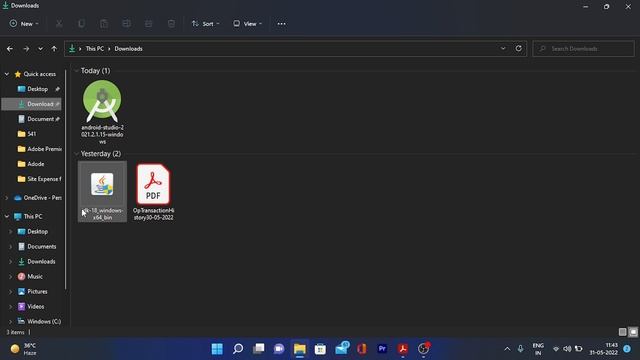
Task: Open Office app from taskbar
Action: (362, 349)
